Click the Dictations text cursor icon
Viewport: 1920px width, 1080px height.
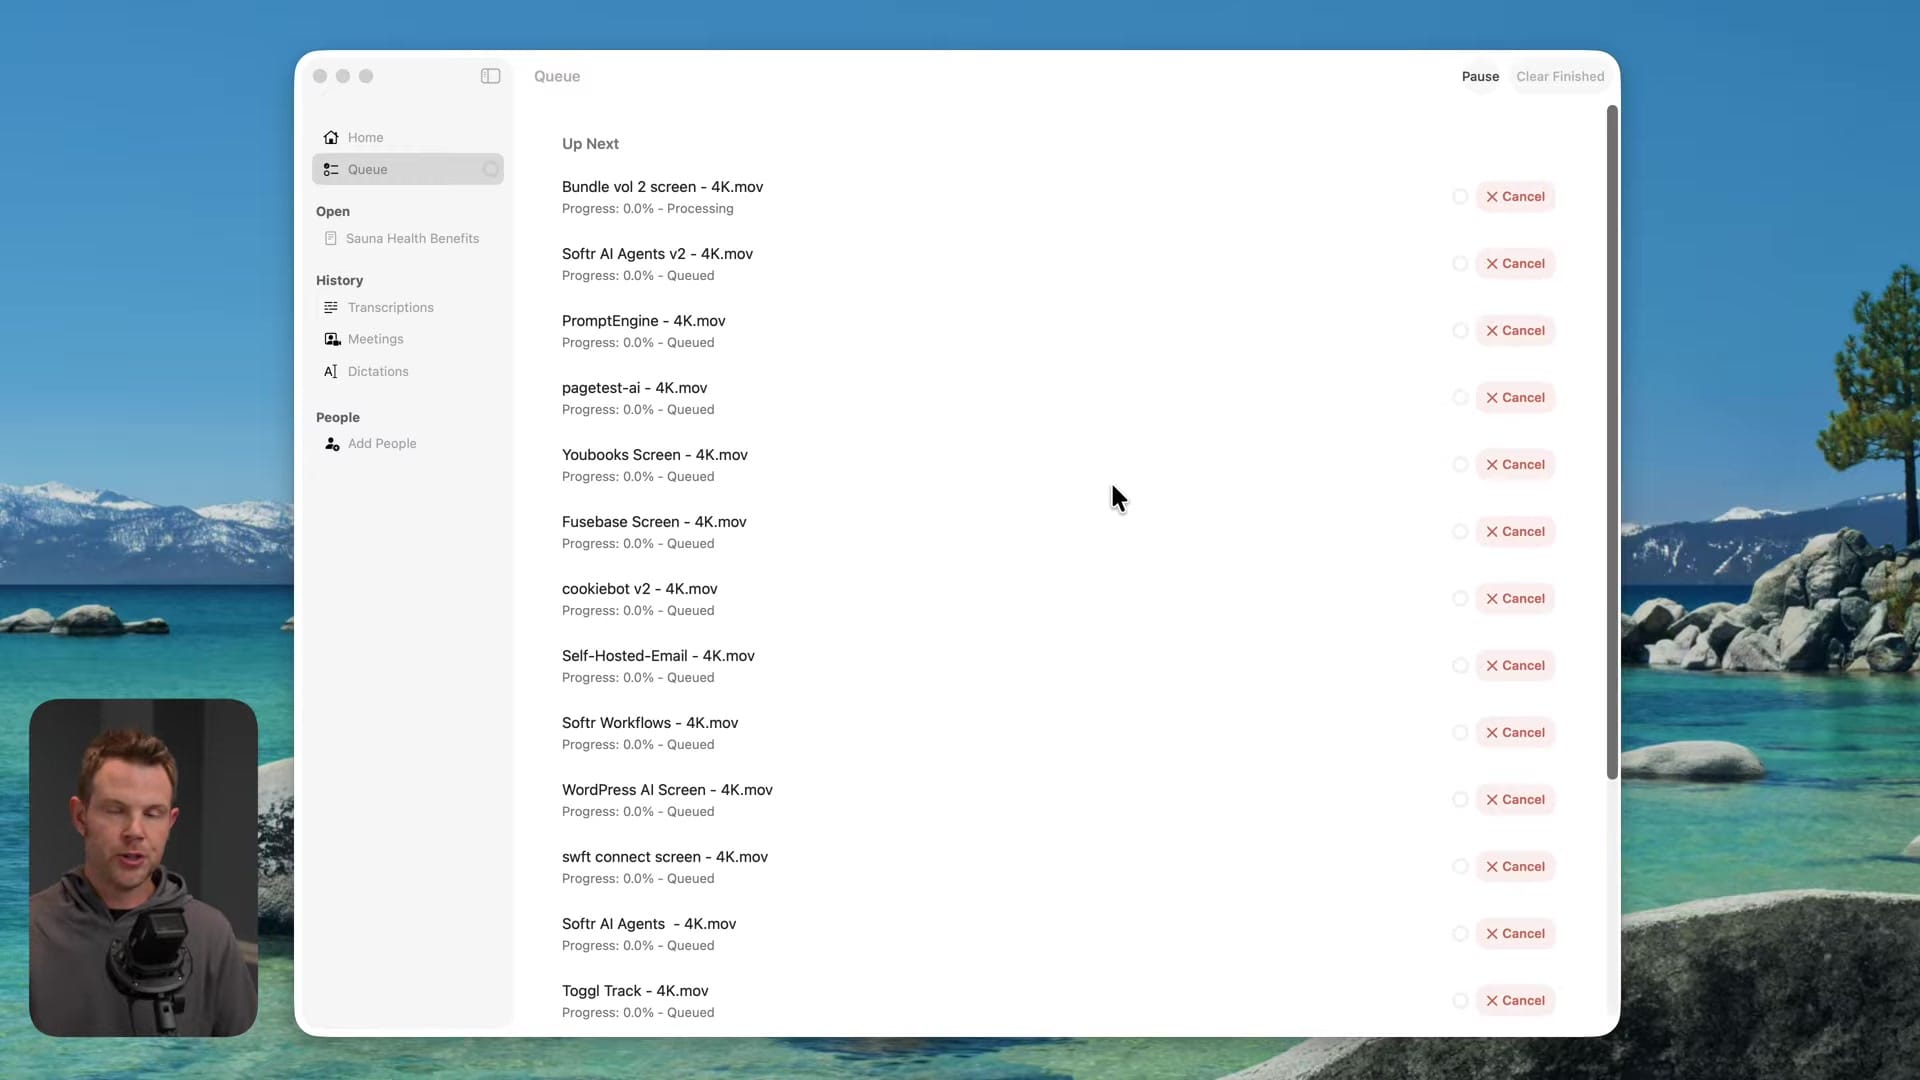pyautogui.click(x=331, y=371)
